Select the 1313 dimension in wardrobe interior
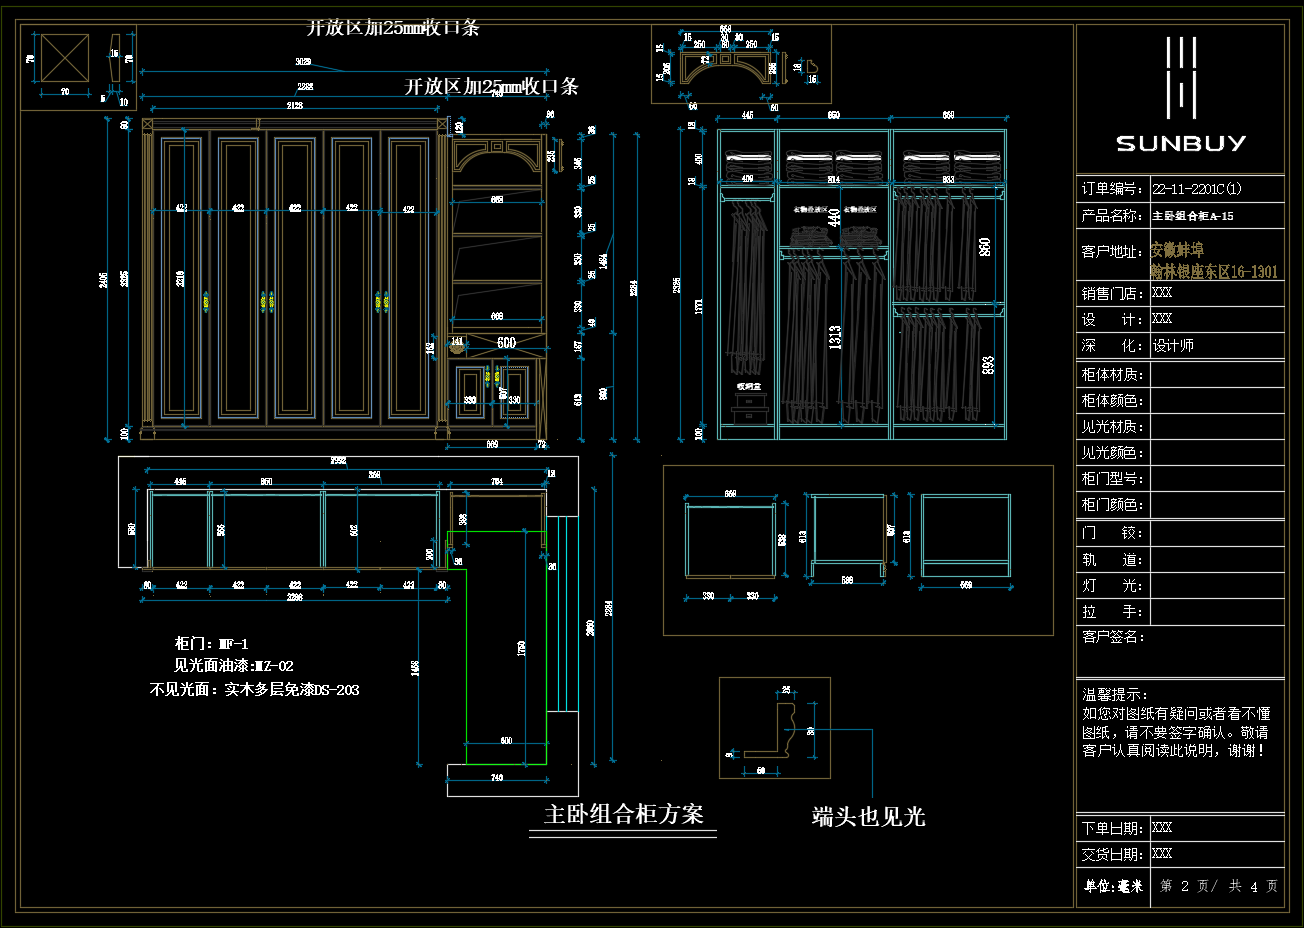The width and height of the screenshot is (1304, 928). point(835,337)
